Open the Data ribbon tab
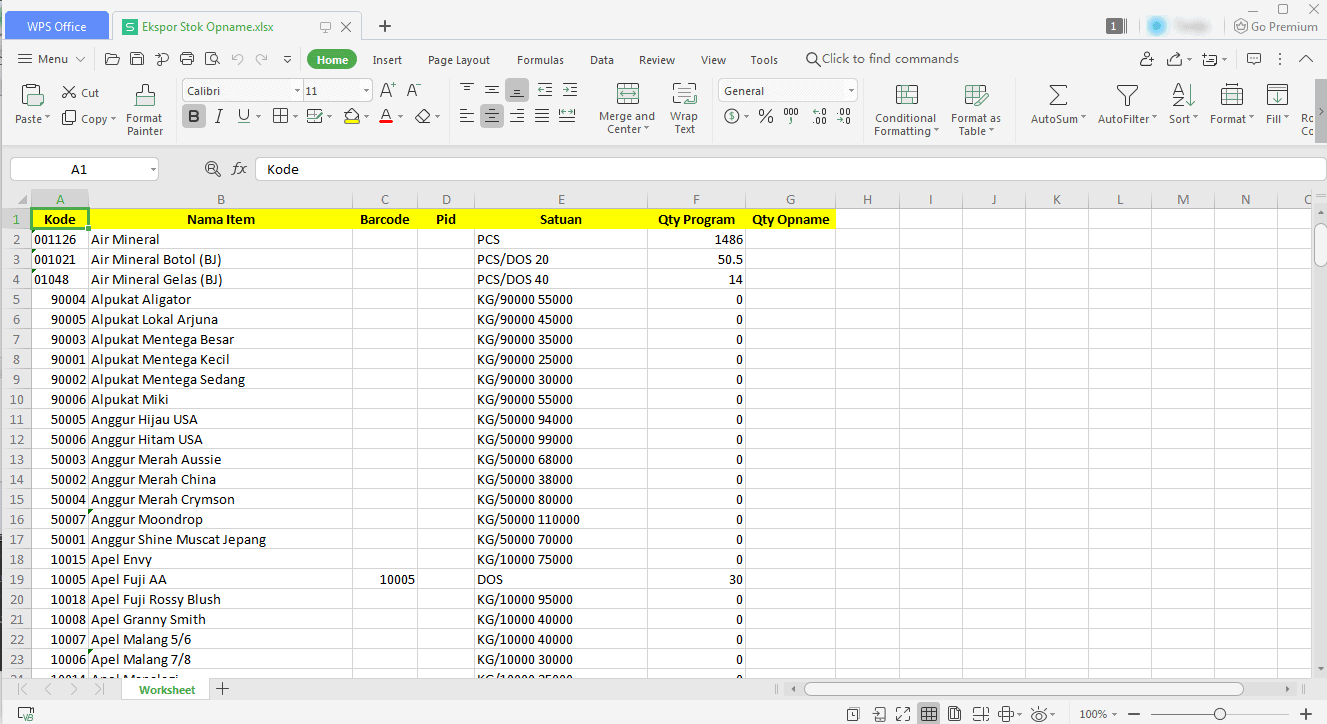 pos(602,60)
